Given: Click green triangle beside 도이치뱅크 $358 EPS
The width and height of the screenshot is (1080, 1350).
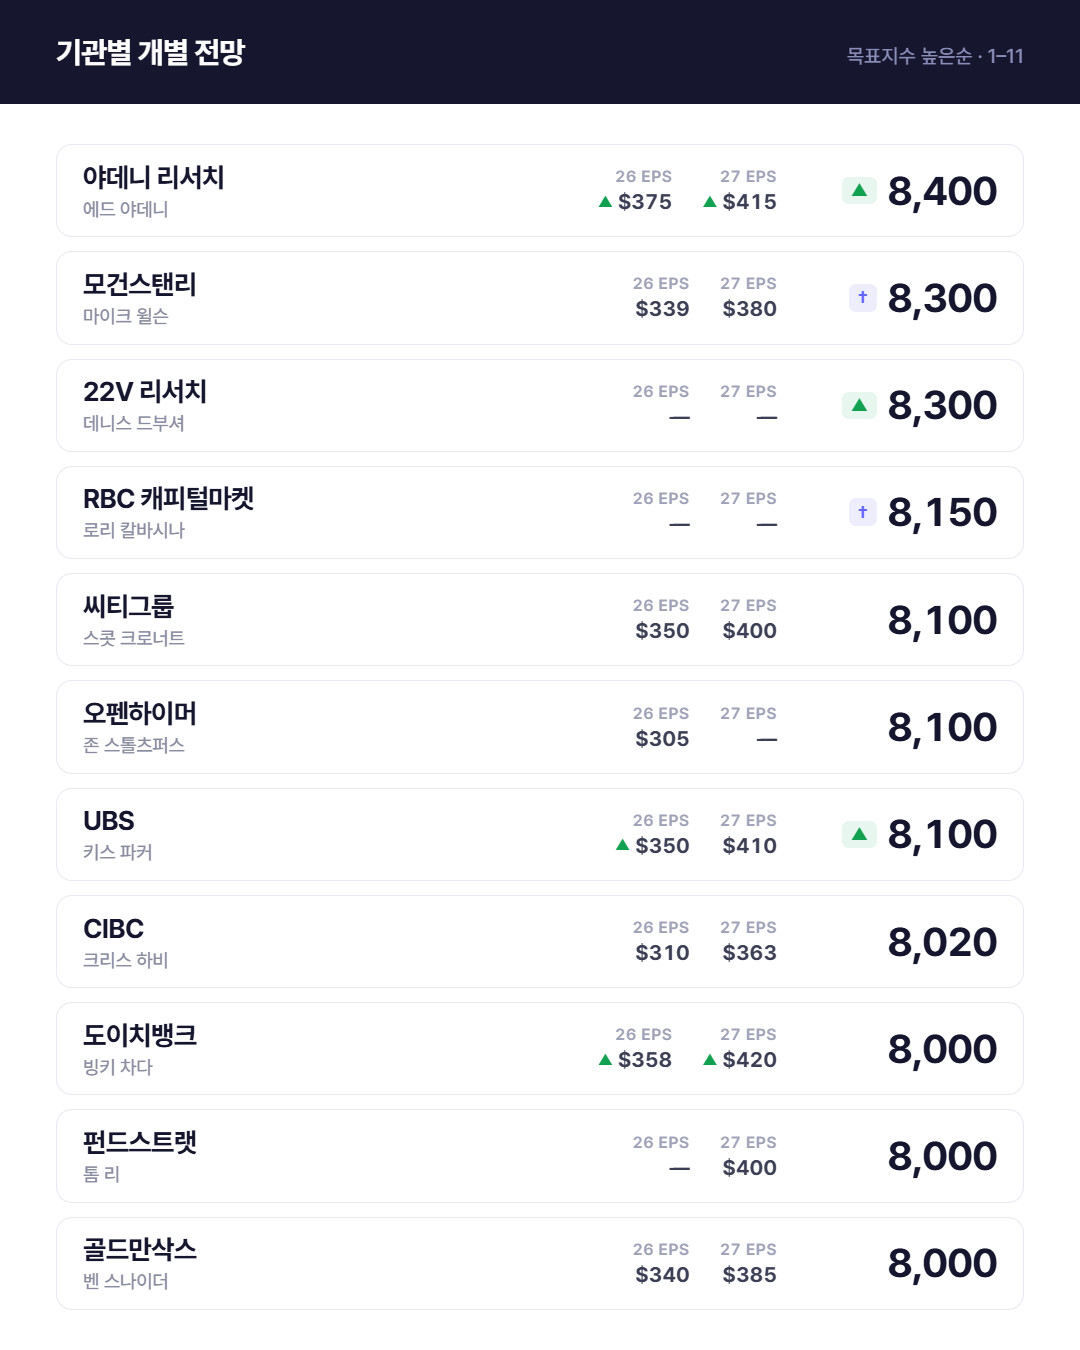Looking at the screenshot, I should click(605, 1060).
